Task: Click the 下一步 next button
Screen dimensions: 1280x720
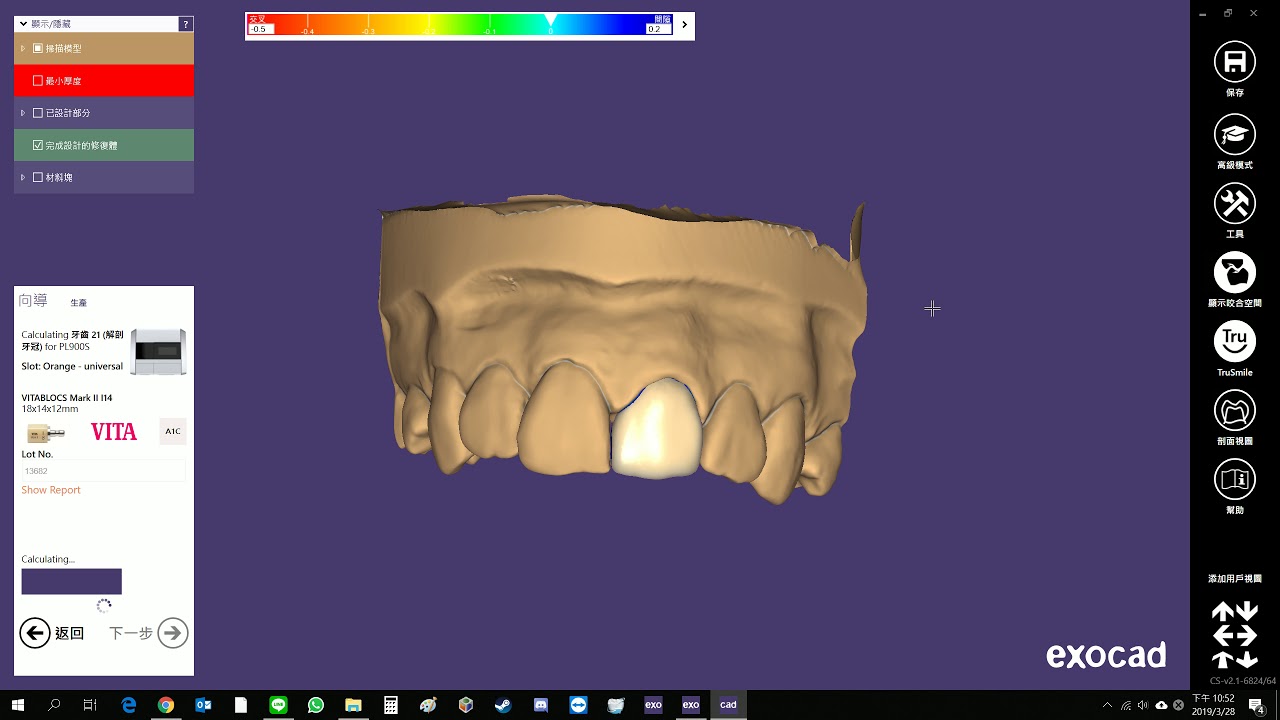Action: (148, 633)
